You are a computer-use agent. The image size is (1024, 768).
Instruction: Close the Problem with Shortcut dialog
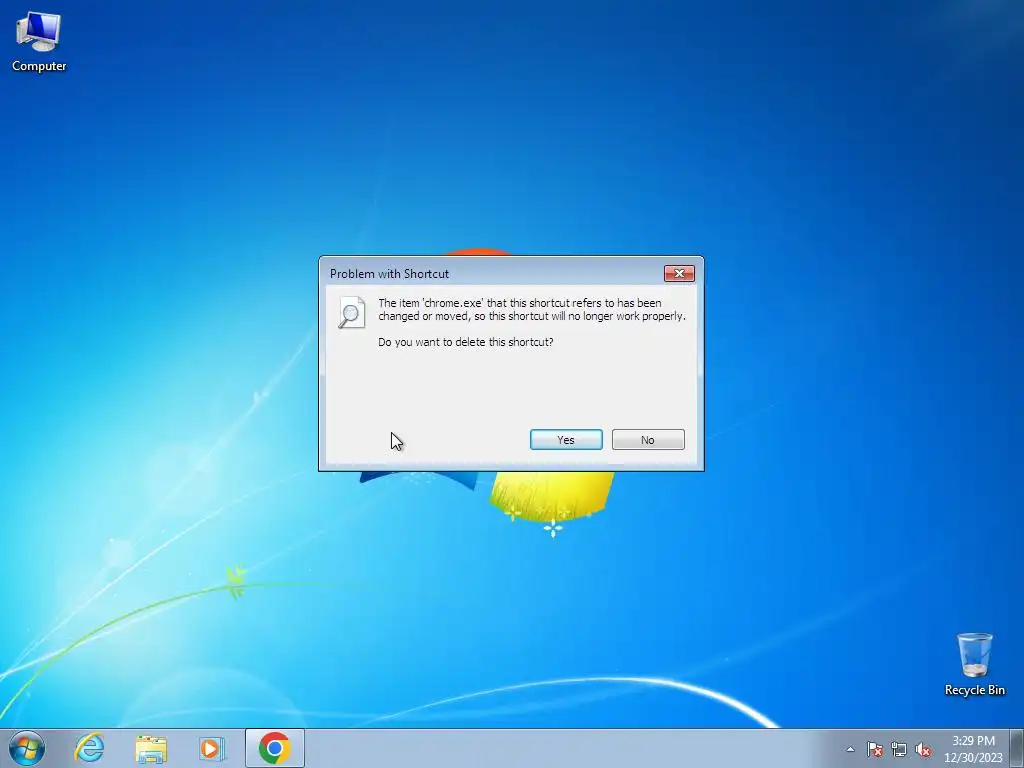pos(679,274)
